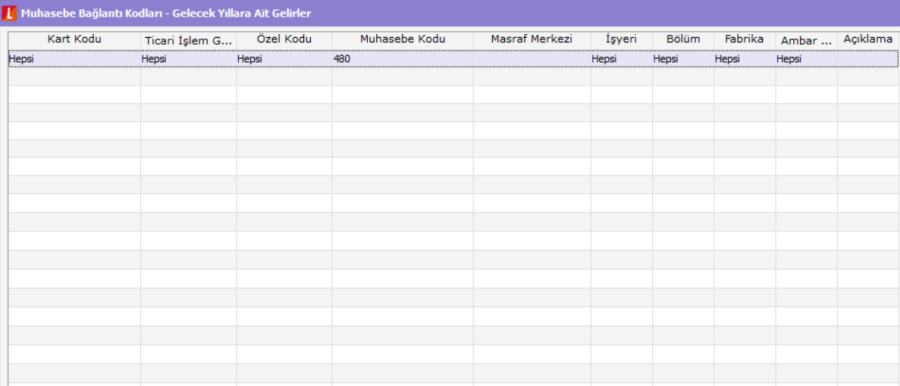Select the Hepsi cell under İşyeri
Viewport: 900px width, 386px height.
tap(622, 59)
